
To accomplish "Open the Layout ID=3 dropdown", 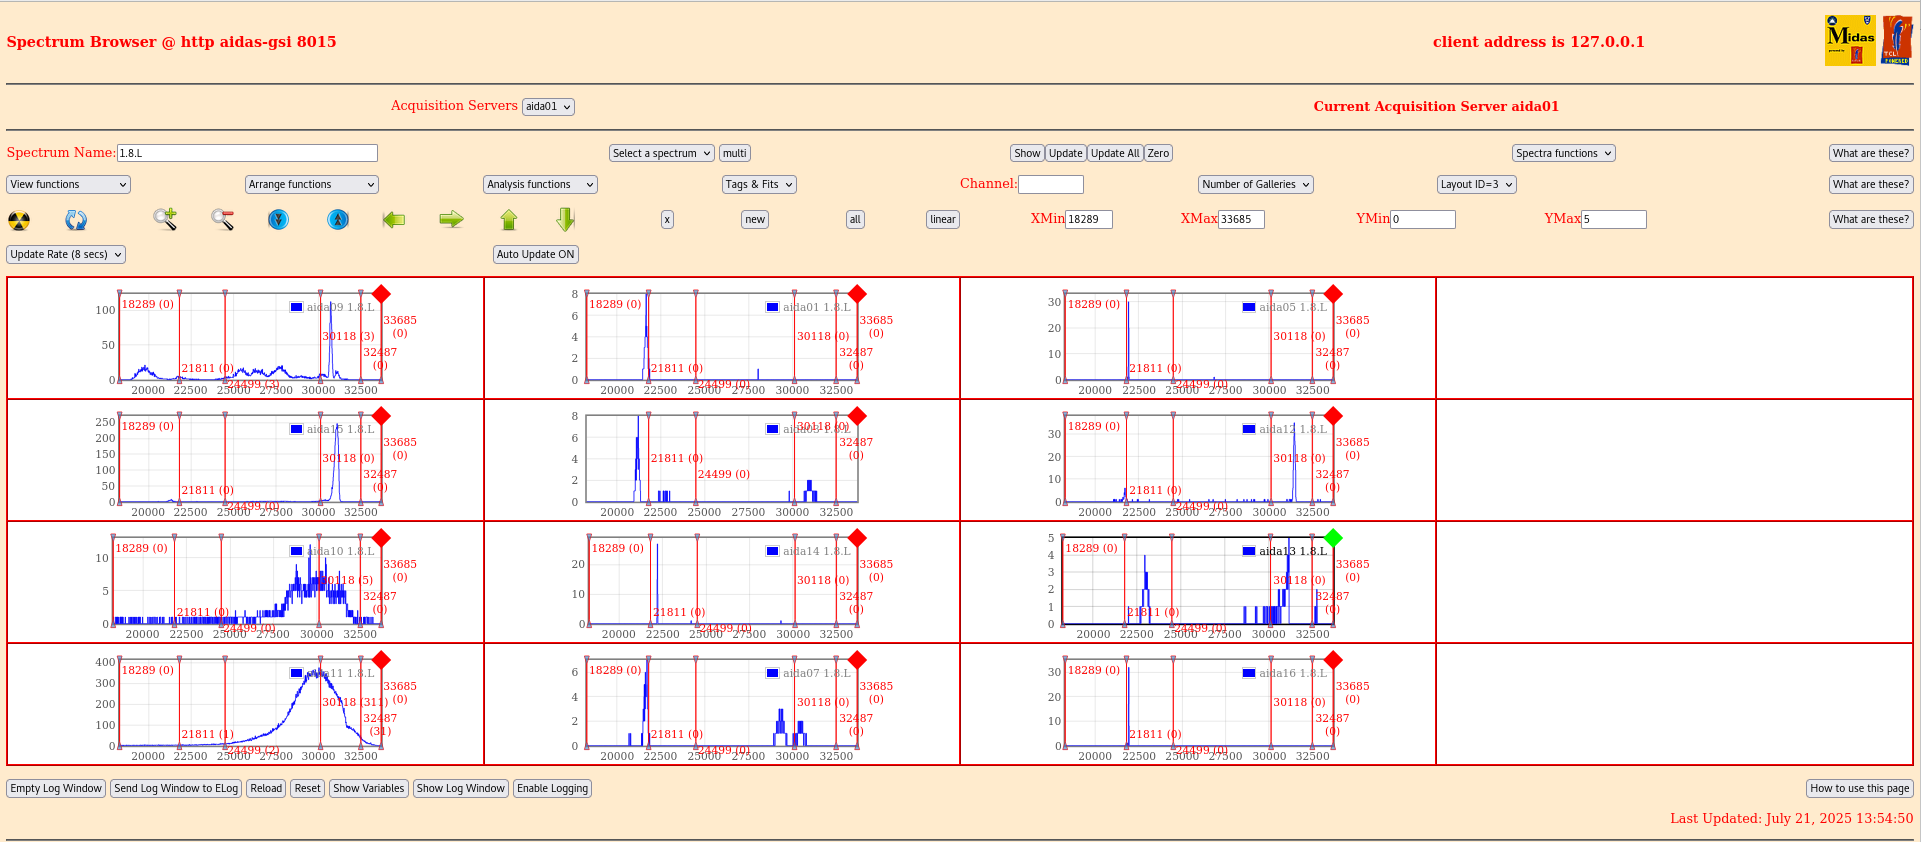I will pyautogui.click(x=1477, y=185).
